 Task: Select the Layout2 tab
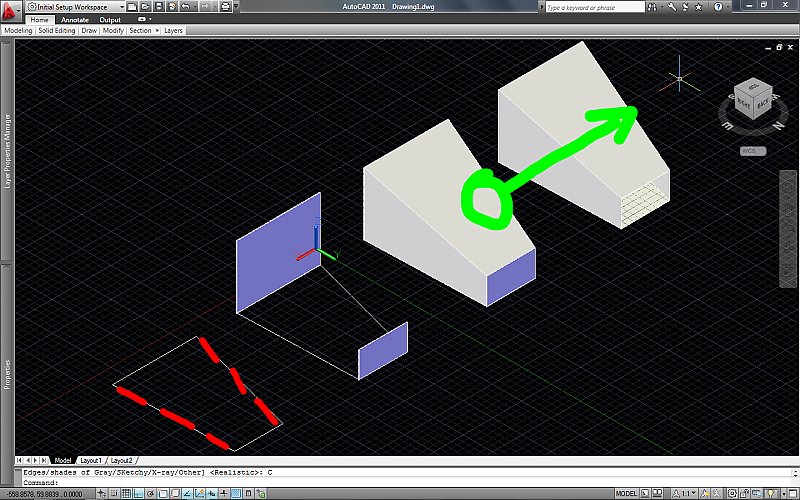(x=121, y=460)
